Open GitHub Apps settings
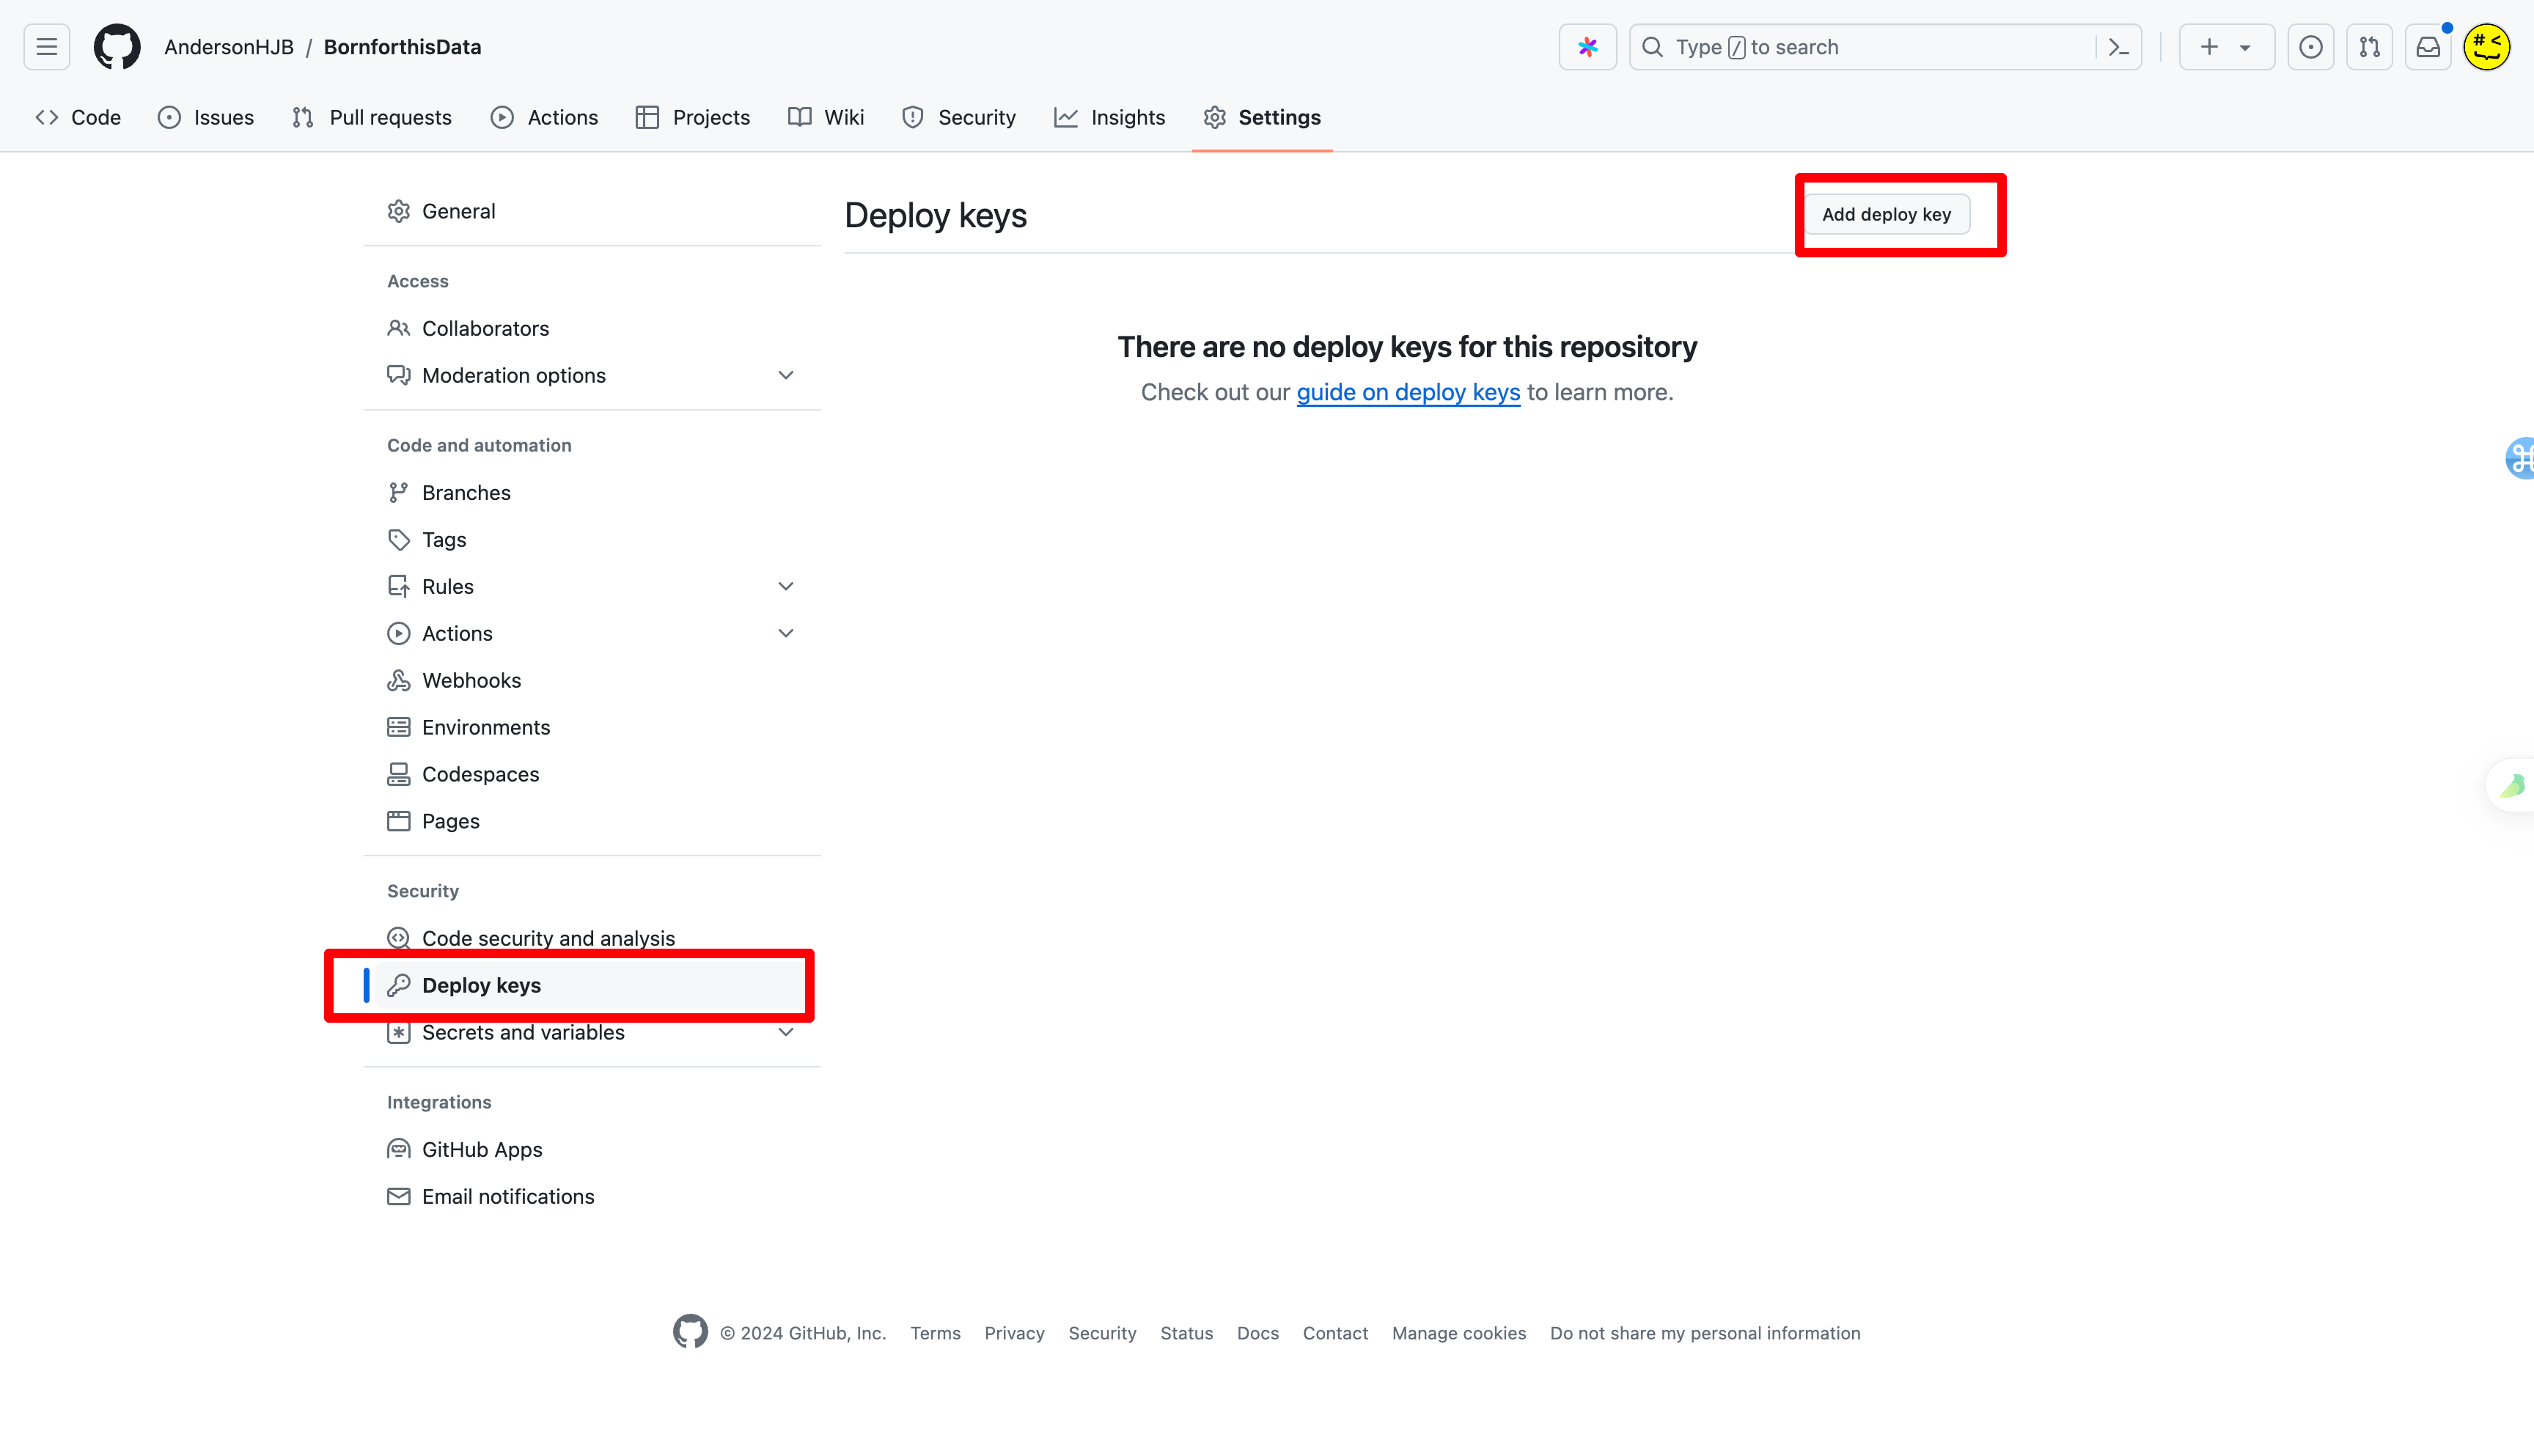The image size is (2534, 1456). 592,1149
